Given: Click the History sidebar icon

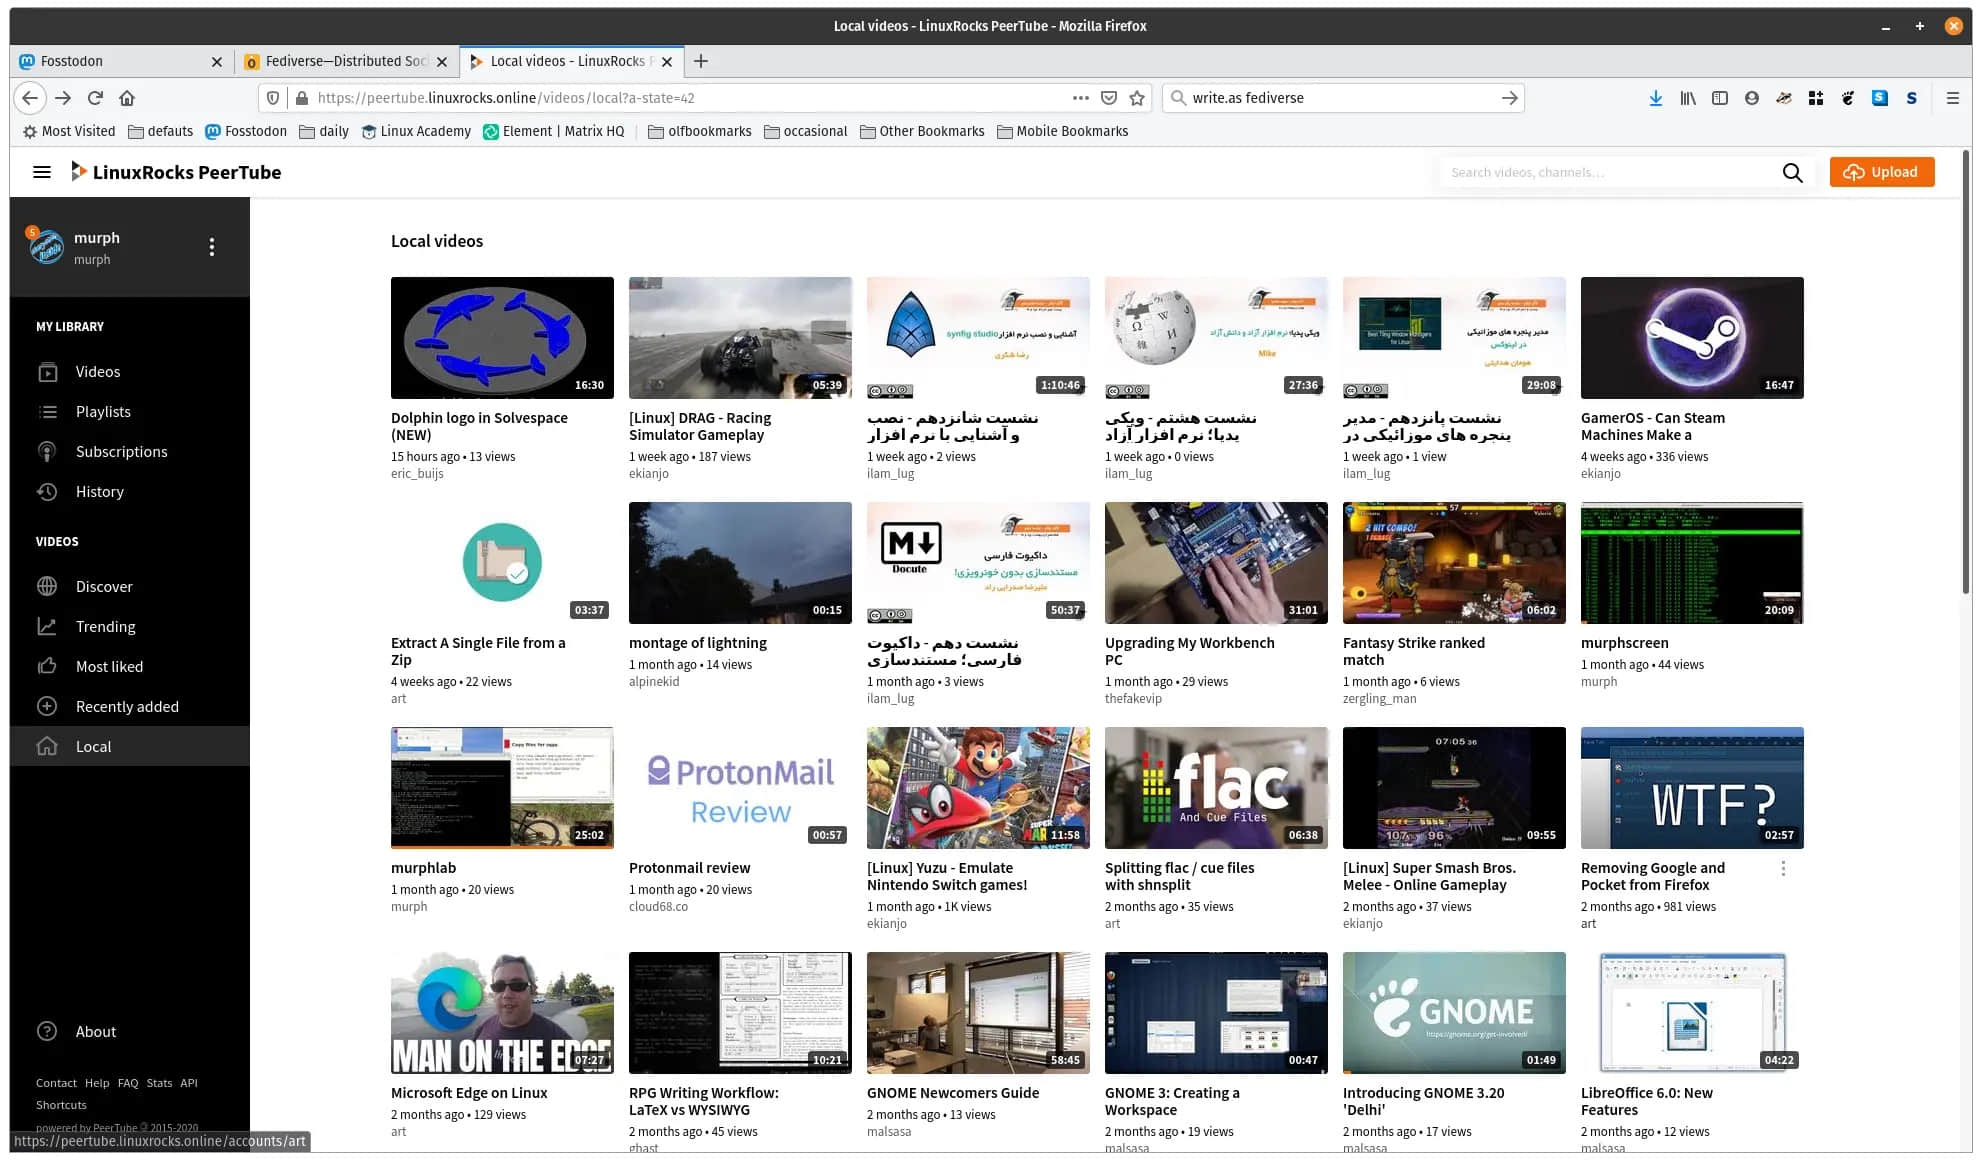Looking at the screenshot, I should pos(46,491).
